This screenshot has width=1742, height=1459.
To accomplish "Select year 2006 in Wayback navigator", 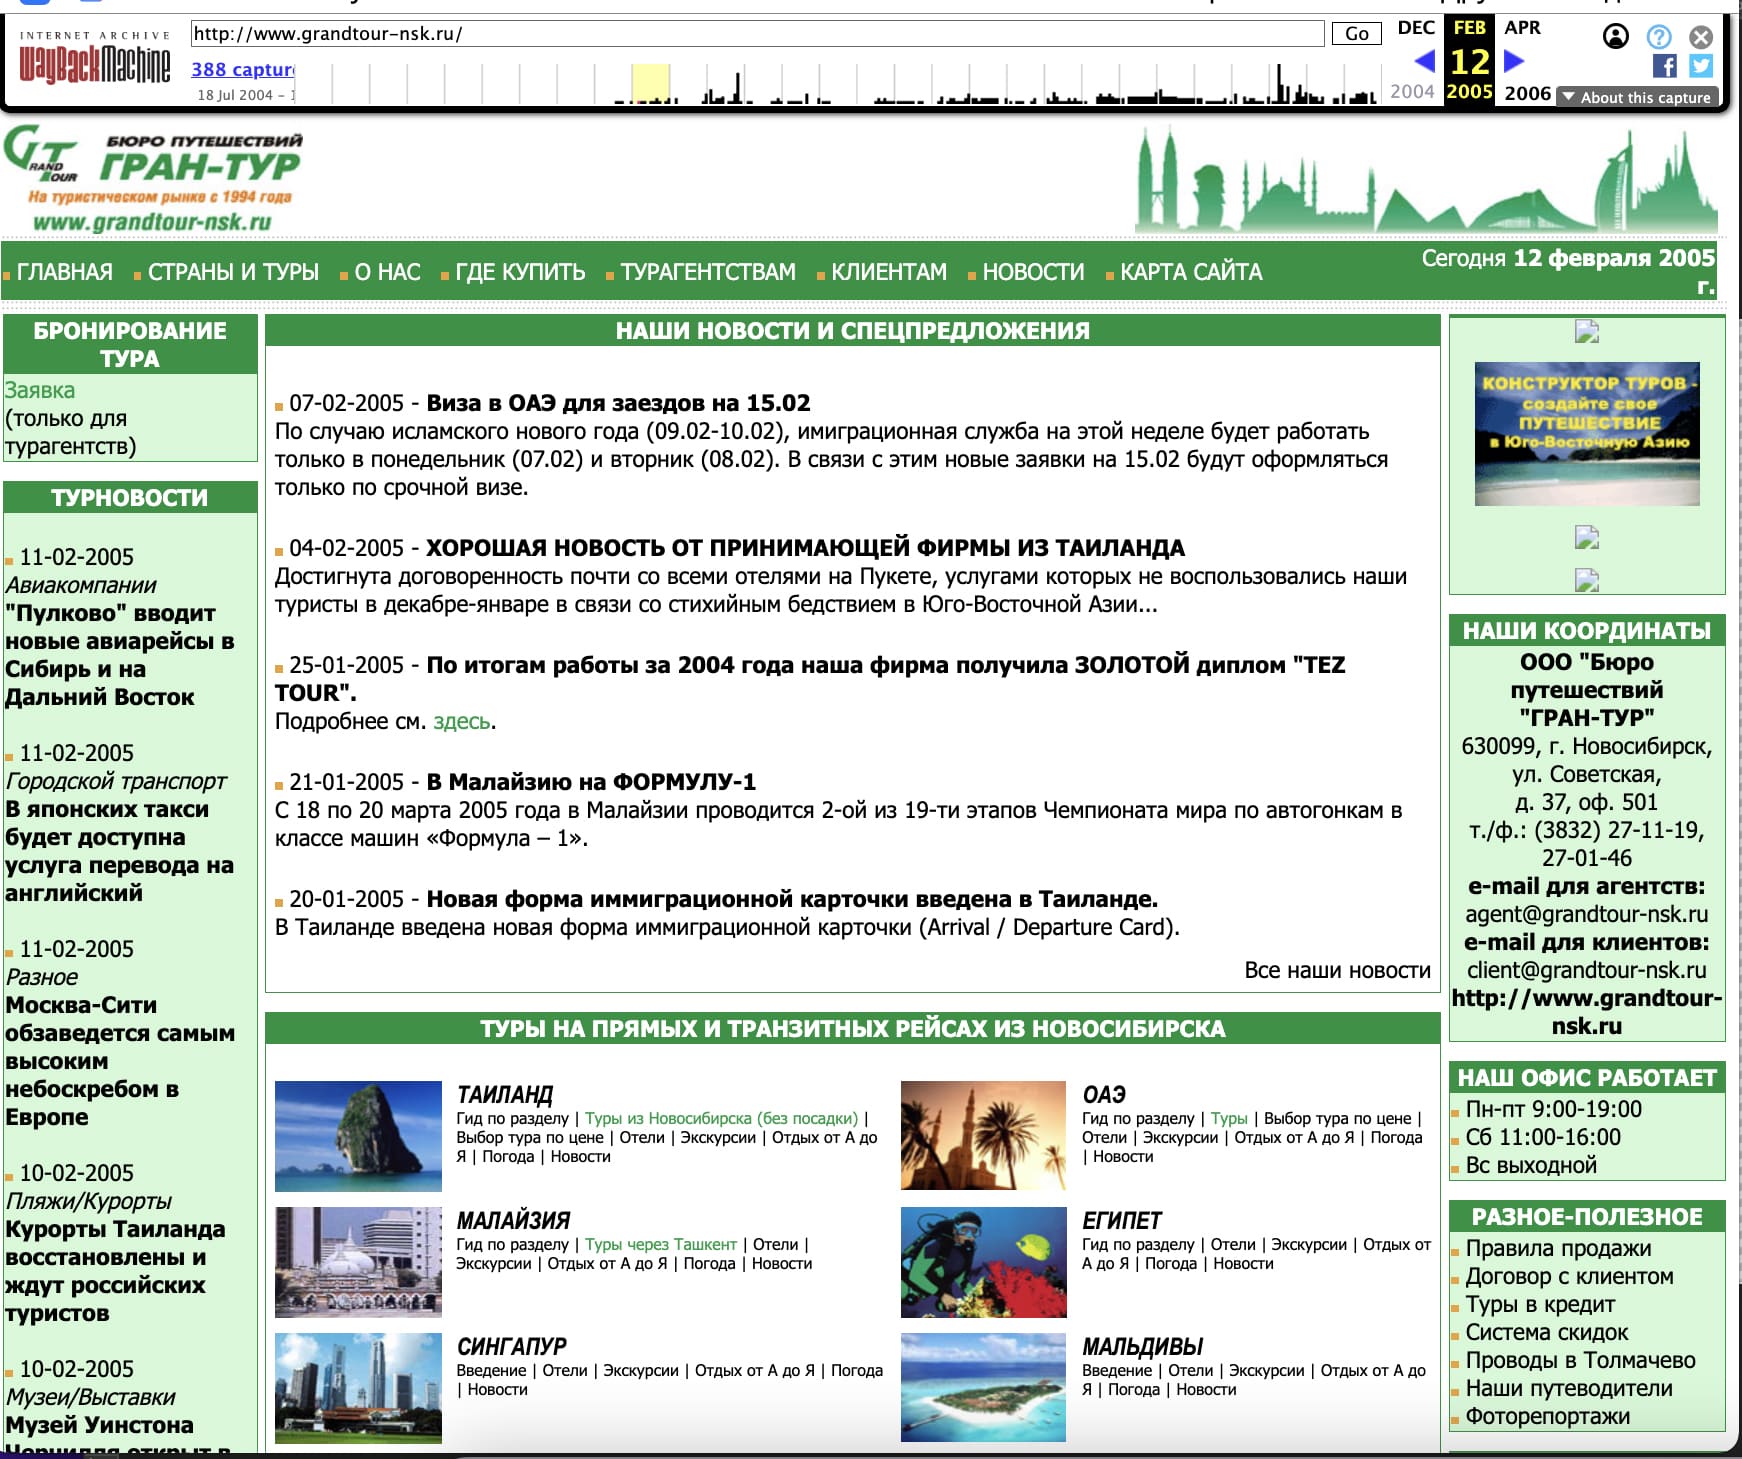I will point(1528,93).
